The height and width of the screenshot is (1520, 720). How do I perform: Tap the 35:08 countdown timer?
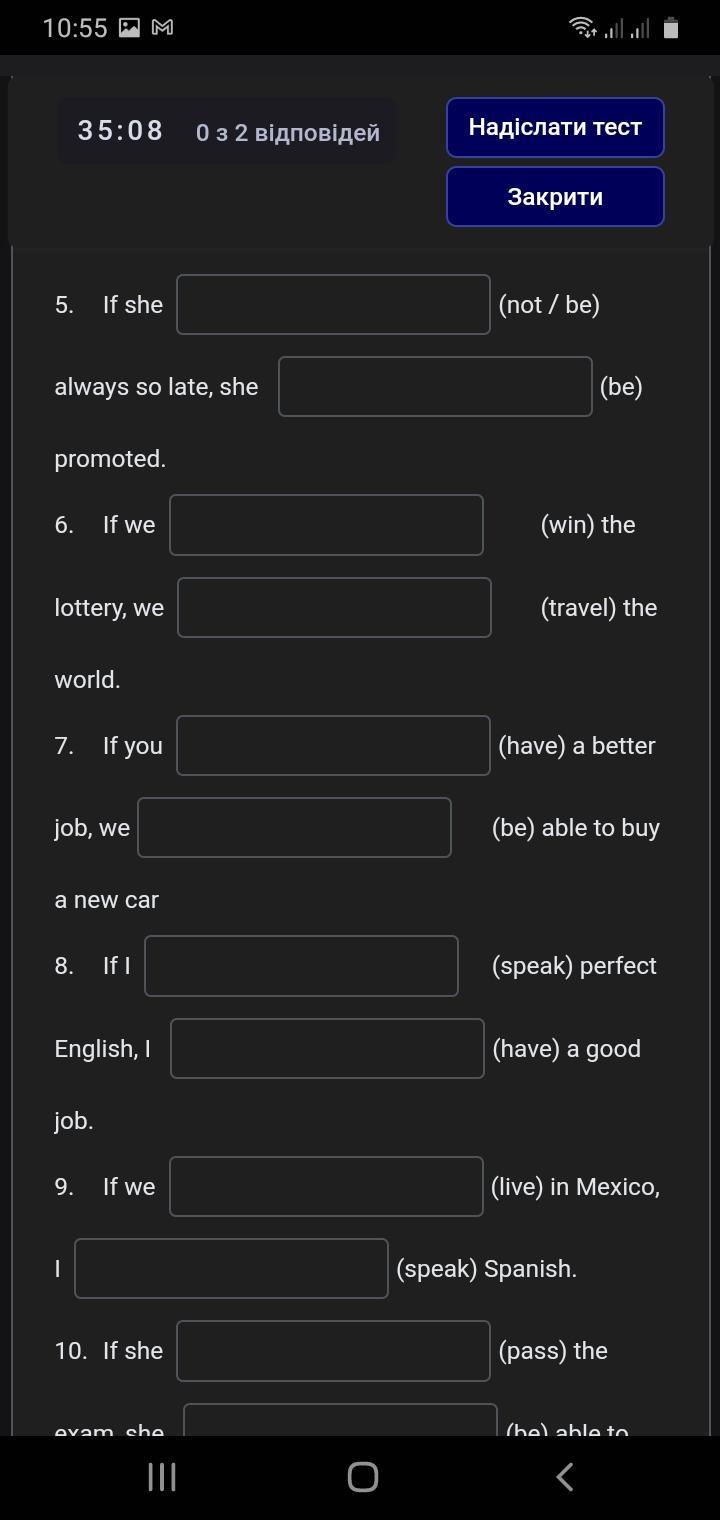(120, 131)
